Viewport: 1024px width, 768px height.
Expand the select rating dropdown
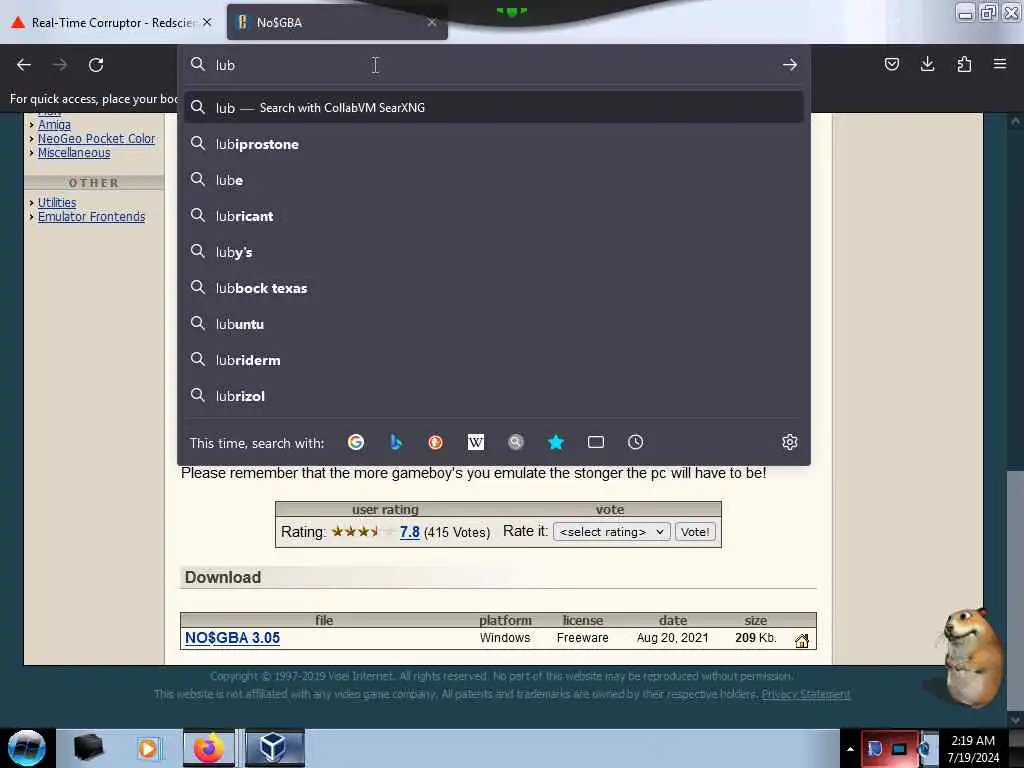click(x=611, y=532)
